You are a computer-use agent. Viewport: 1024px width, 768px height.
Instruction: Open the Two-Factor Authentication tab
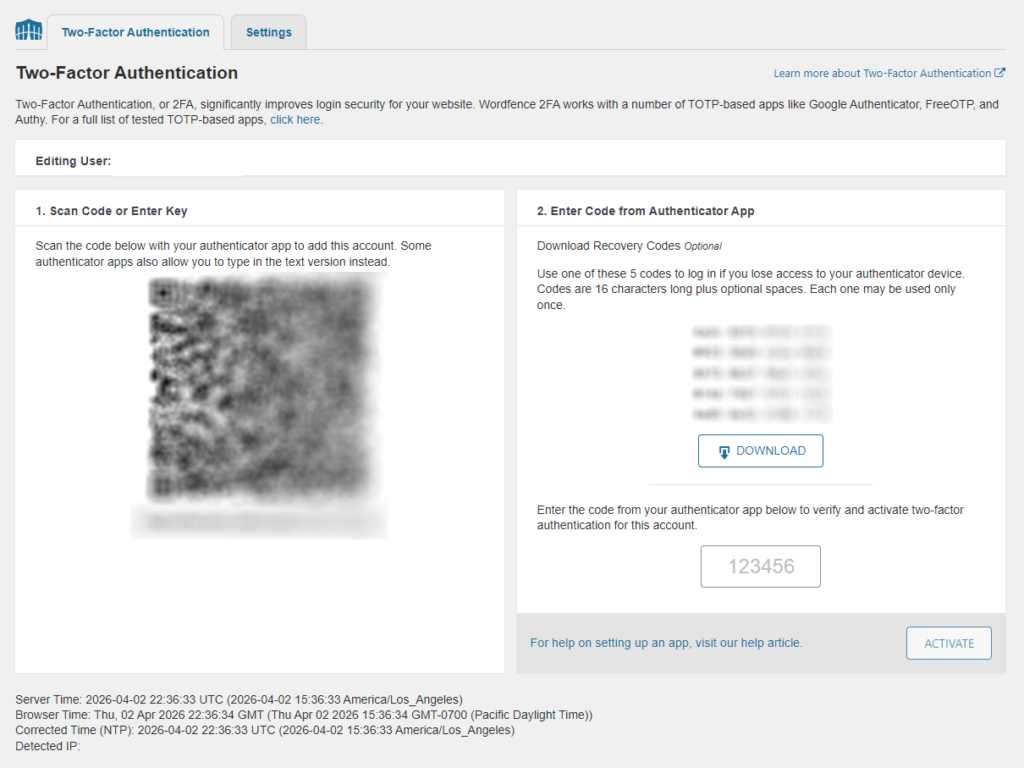(136, 32)
